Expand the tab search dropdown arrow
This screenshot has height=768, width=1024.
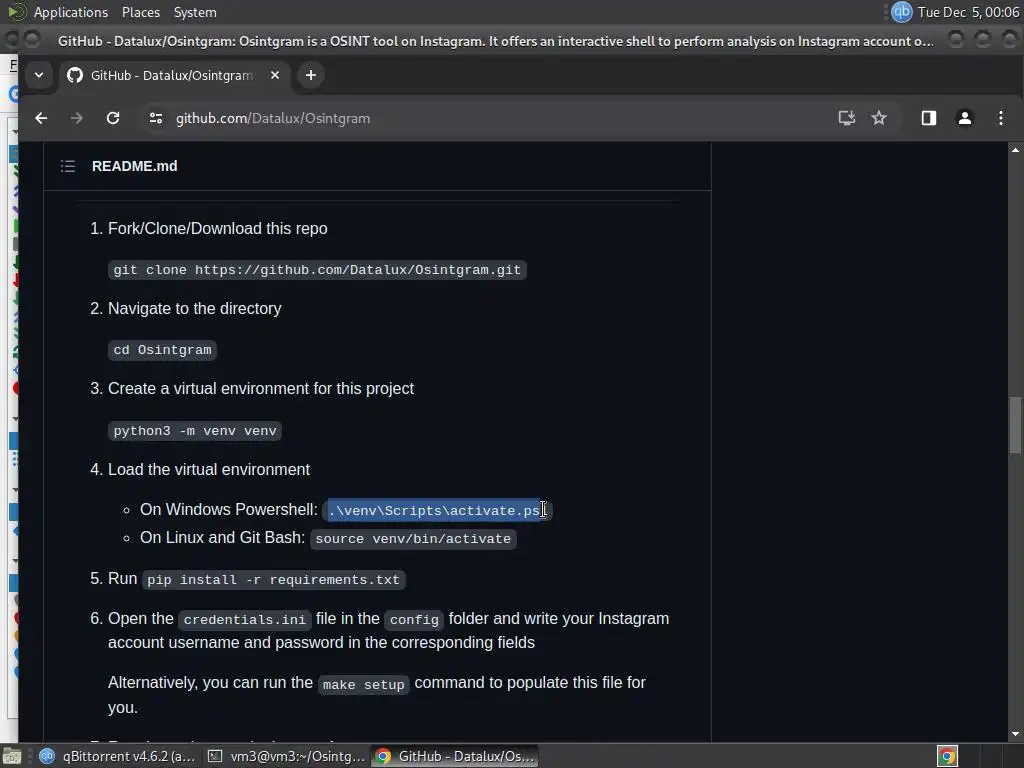pos(39,75)
